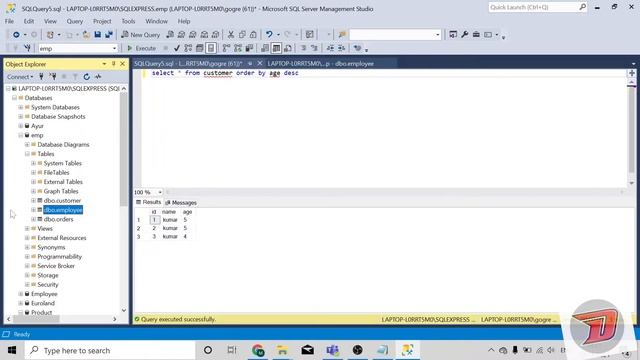Refresh the Object Explorer
640x360 pixels.
point(87,76)
